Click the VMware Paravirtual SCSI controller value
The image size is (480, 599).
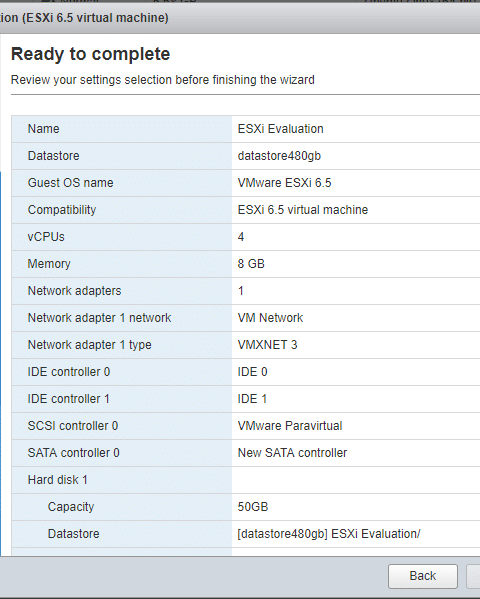pyautogui.click(x=290, y=426)
